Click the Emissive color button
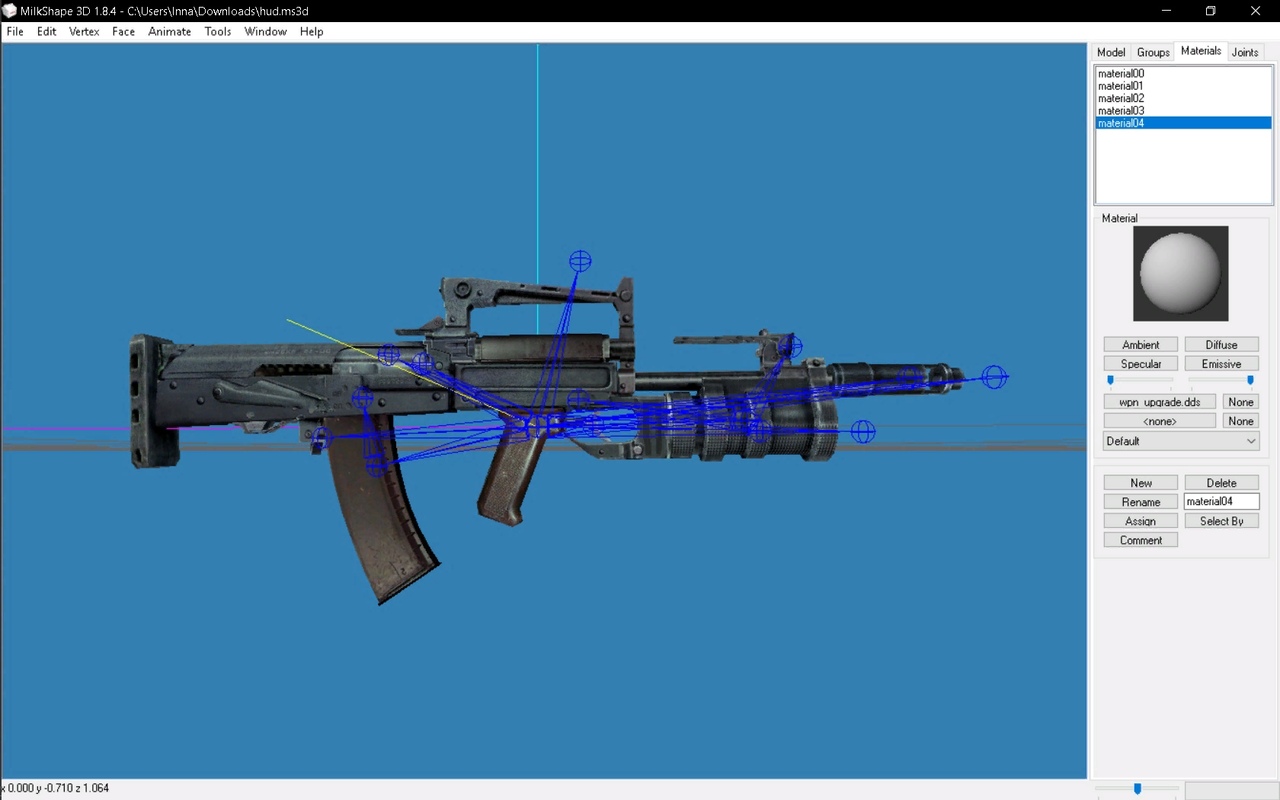The width and height of the screenshot is (1280, 800). 1221,364
